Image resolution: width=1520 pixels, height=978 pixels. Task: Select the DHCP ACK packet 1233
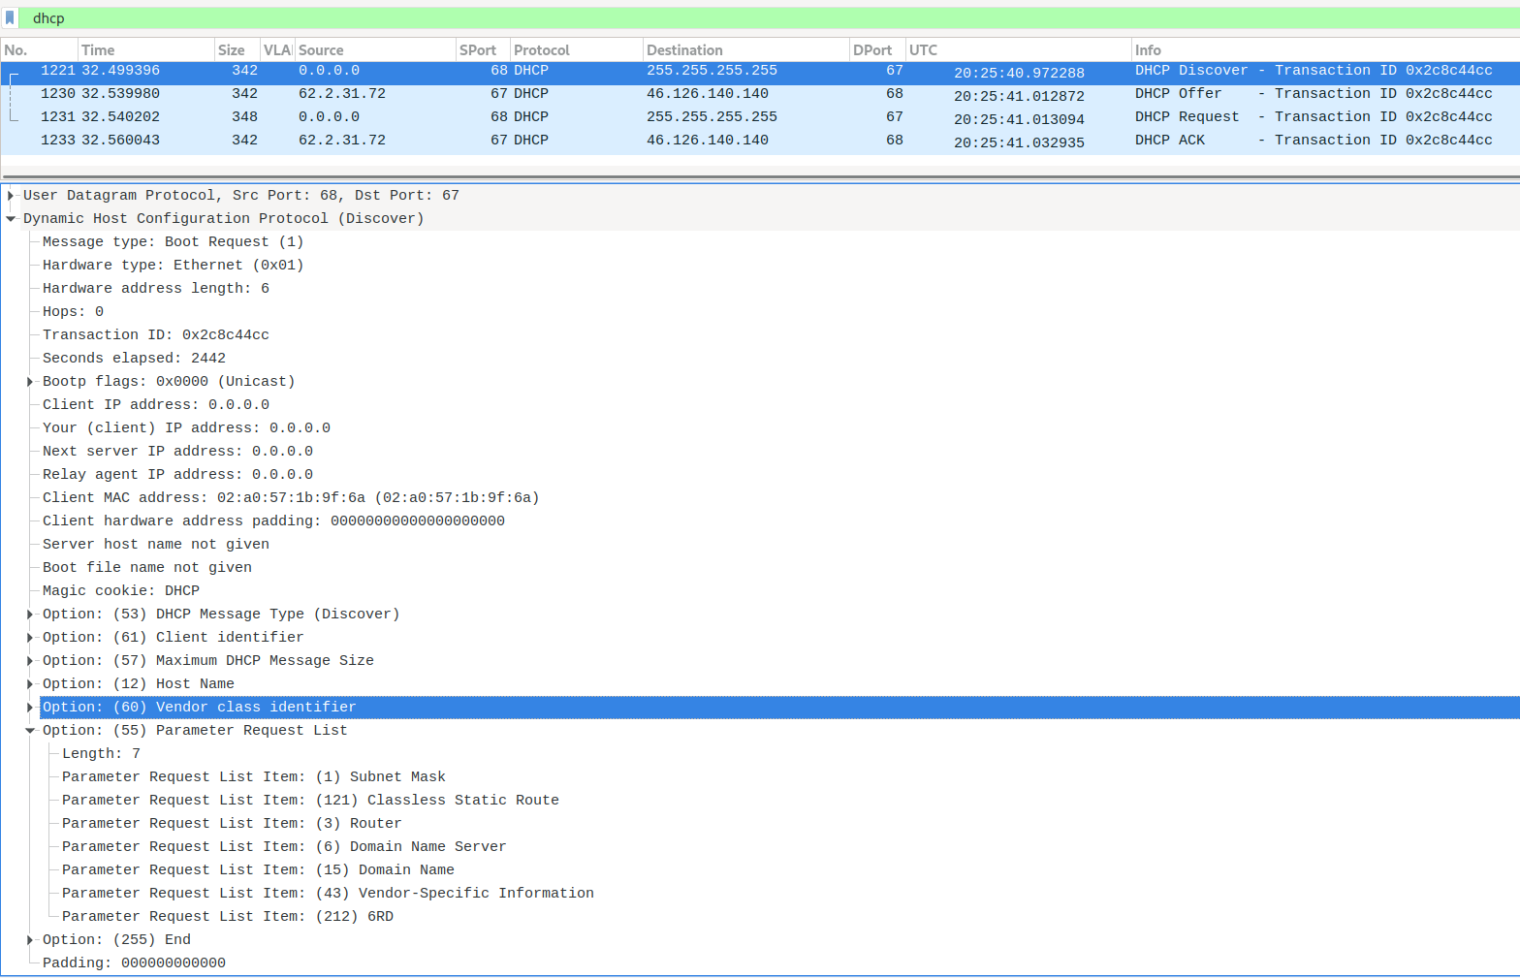pos(700,141)
